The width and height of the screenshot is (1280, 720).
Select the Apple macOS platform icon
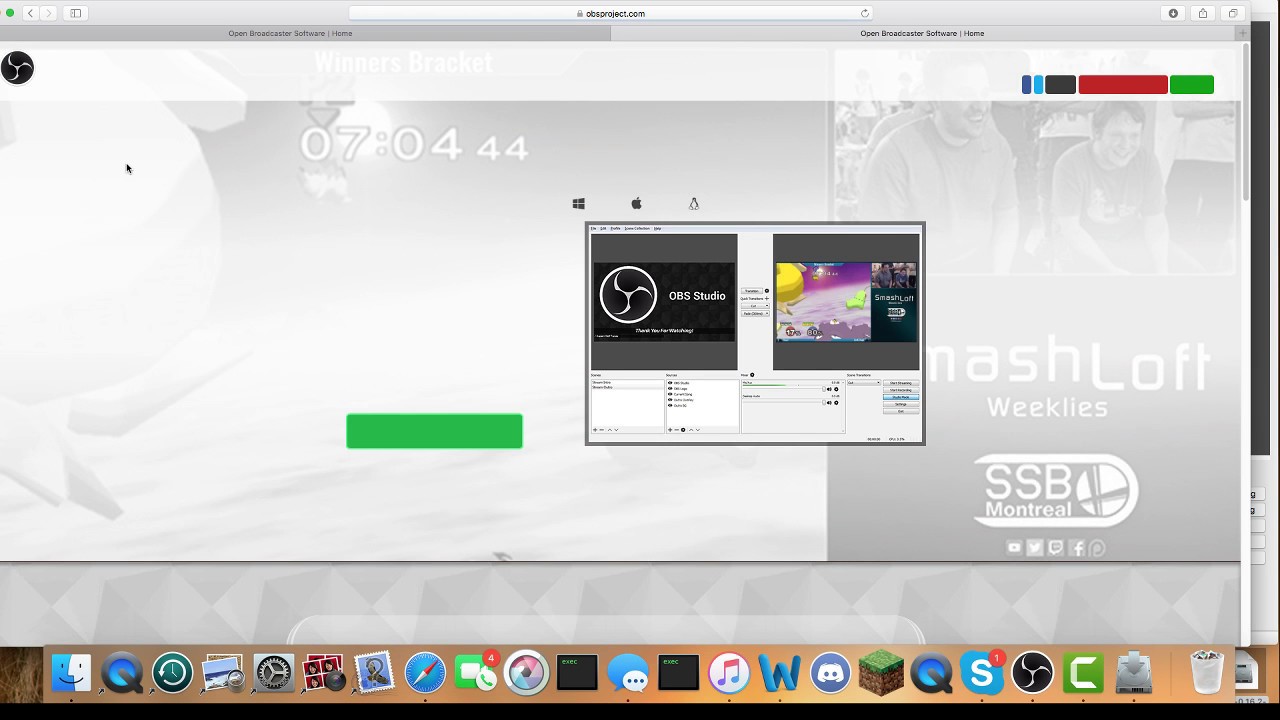(636, 203)
